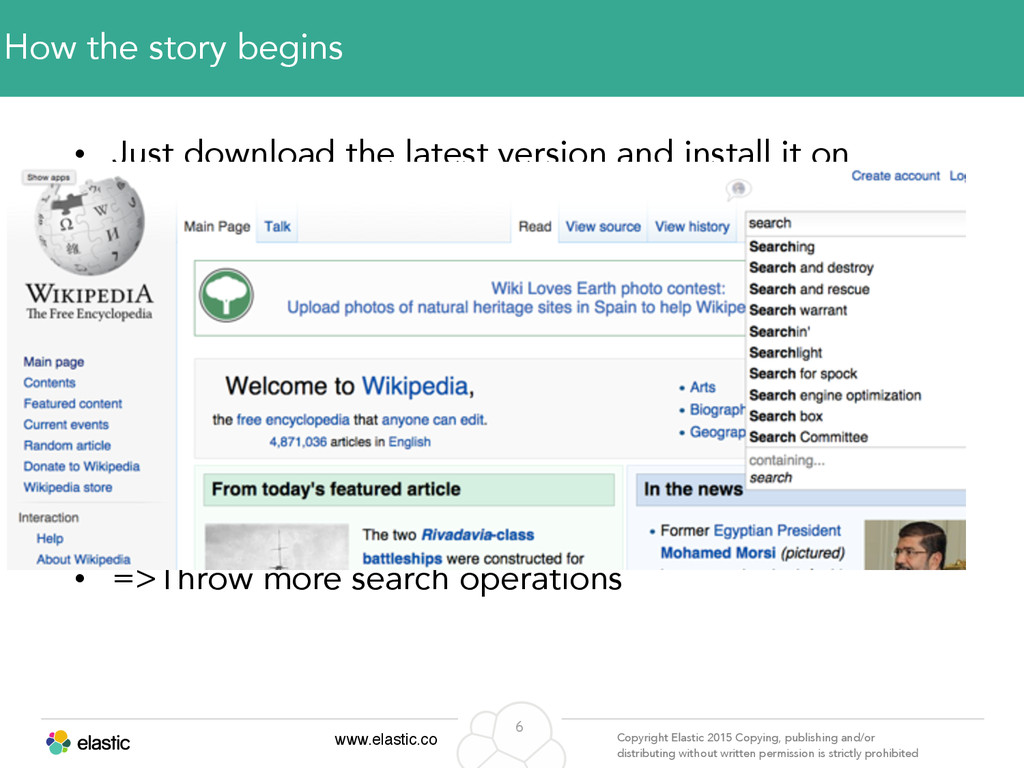Click the In the news heading

pyautogui.click(x=693, y=489)
